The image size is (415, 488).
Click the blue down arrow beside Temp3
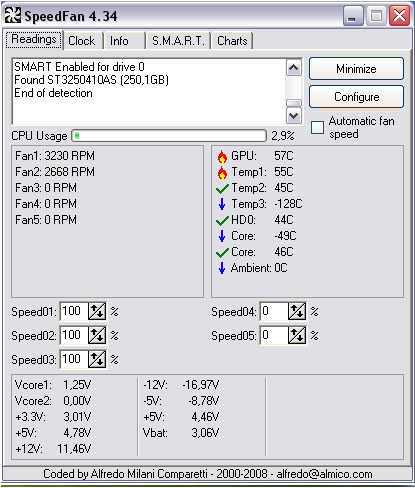point(222,204)
